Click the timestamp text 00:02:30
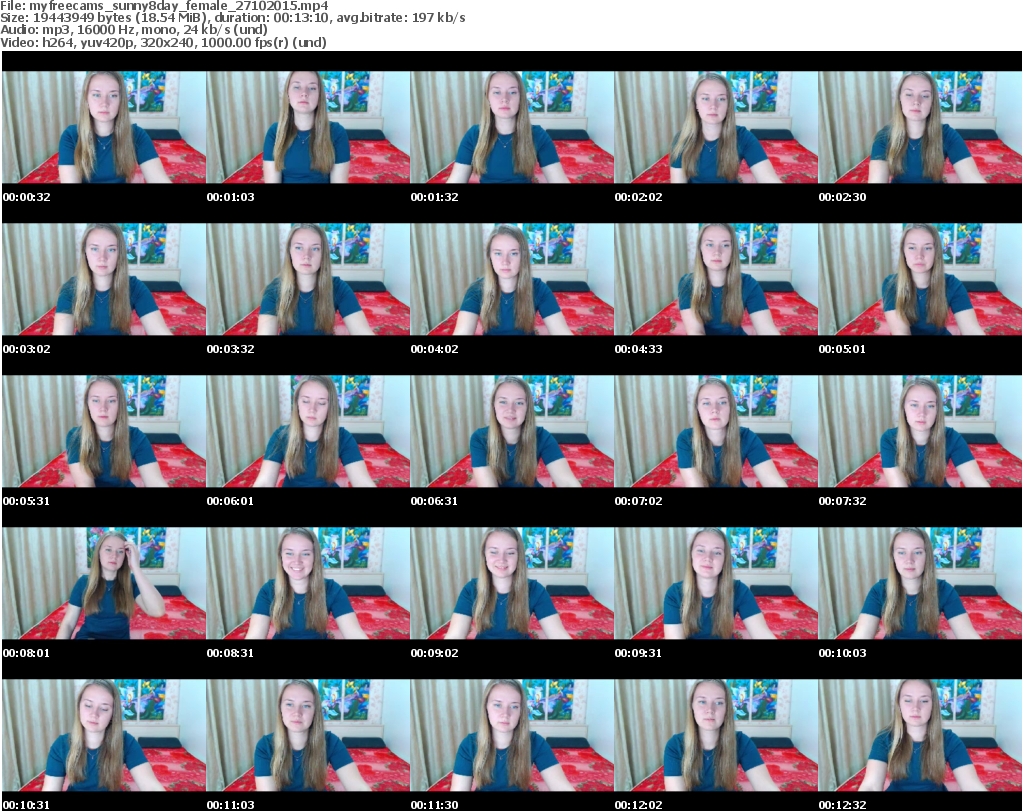Image resolution: width=1024 pixels, height=811 pixels. (842, 197)
